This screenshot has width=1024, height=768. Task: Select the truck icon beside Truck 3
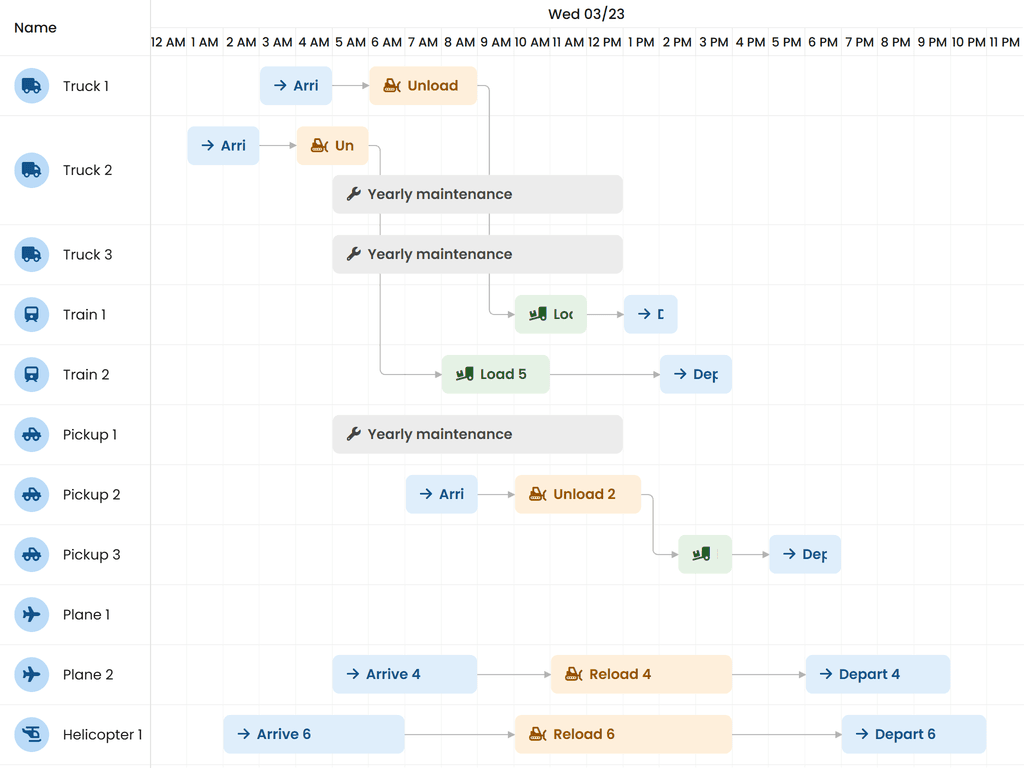pyautogui.click(x=31, y=254)
